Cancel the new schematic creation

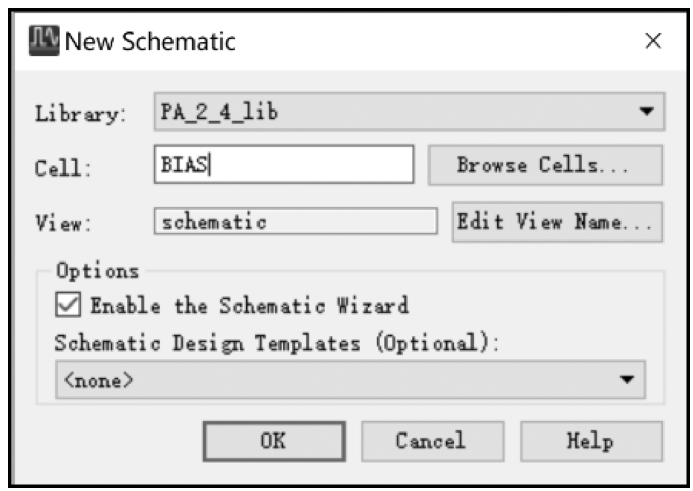pos(432,441)
